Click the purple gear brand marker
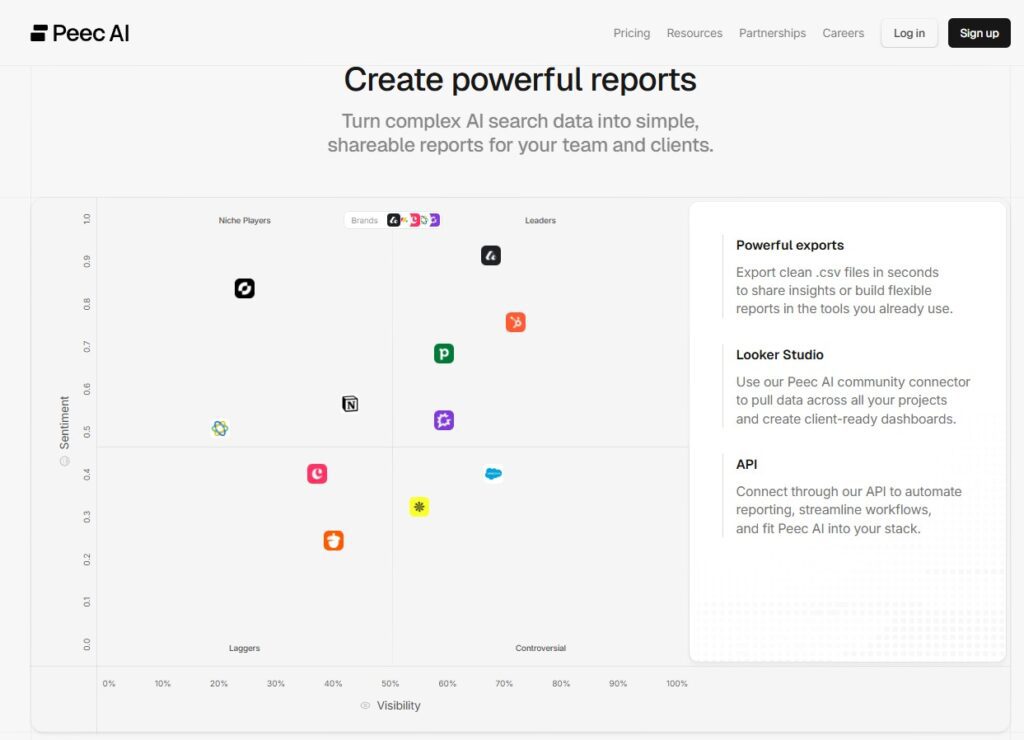 point(444,421)
